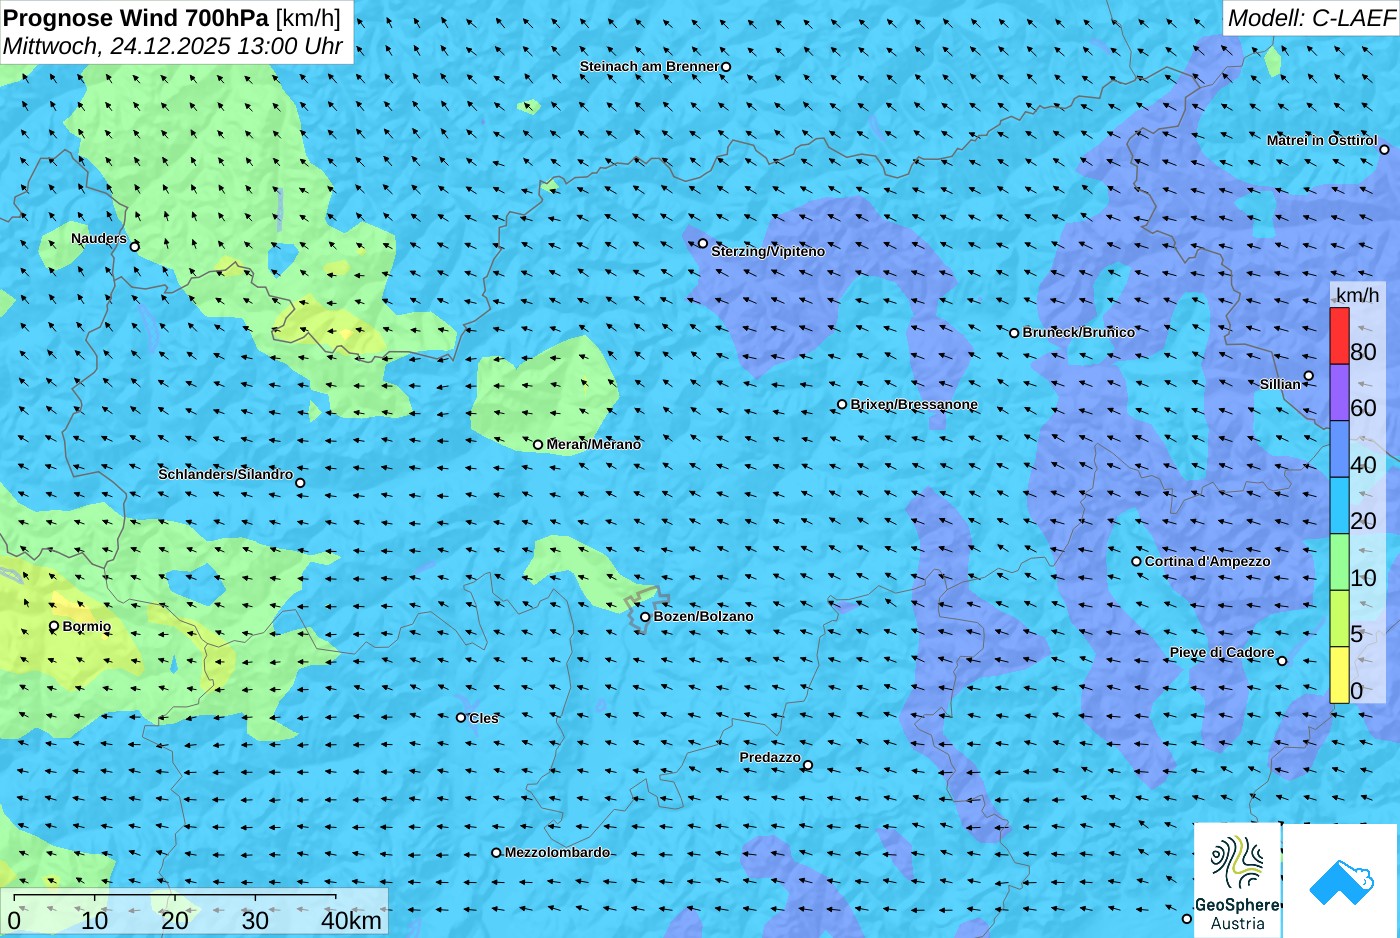Click the Bormio location label

point(87,626)
